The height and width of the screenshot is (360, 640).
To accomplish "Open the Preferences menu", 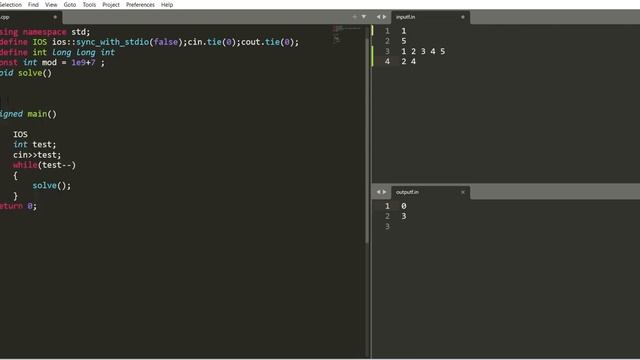I will click(140, 4).
